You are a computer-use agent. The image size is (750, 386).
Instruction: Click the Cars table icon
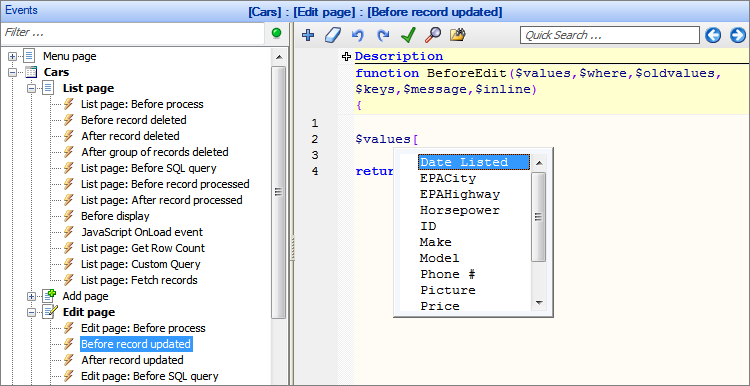tap(31, 72)
